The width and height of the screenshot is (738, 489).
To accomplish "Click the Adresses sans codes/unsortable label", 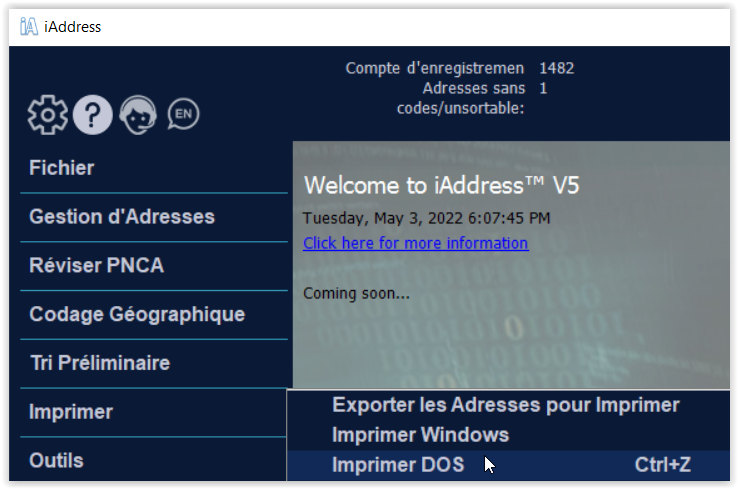I will 461,98.
